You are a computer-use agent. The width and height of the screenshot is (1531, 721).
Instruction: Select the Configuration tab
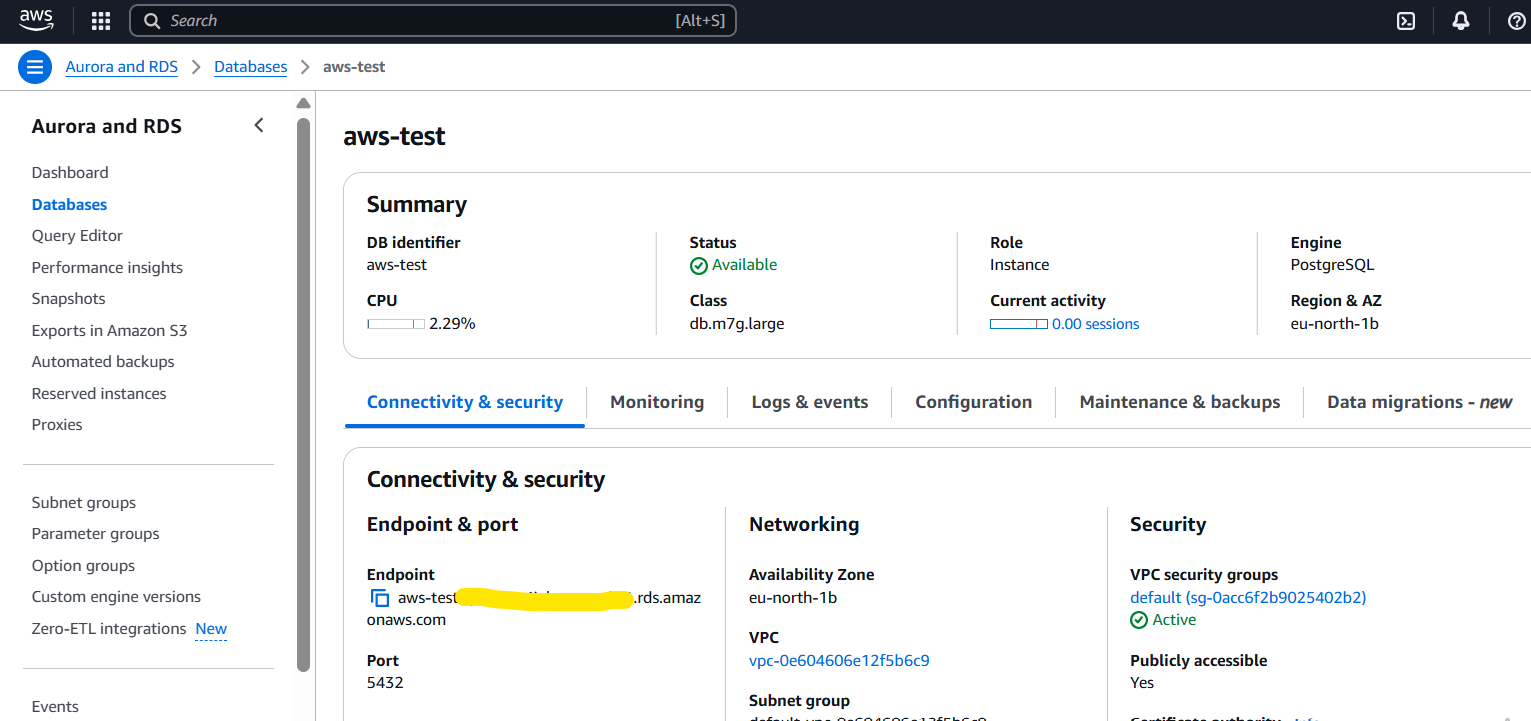(973, 402)
